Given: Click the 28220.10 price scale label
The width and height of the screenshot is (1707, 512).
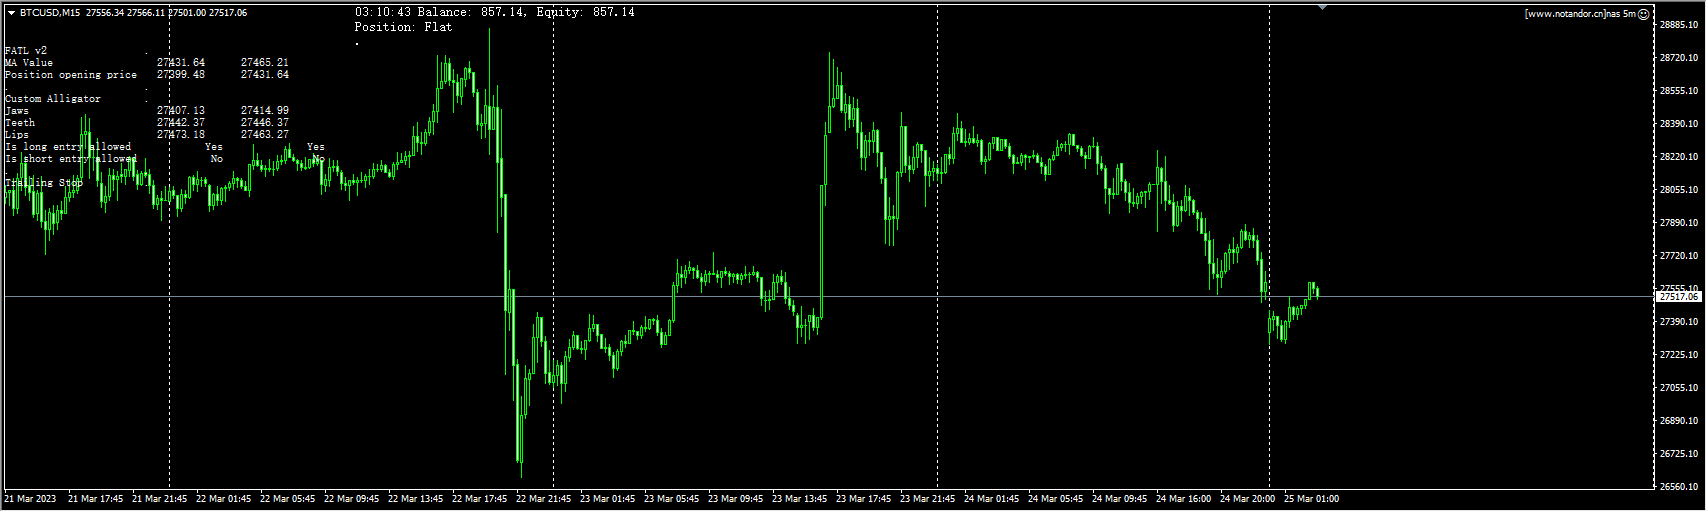Looking at the screenshot, I should pyautogui.click(x=1679, y=157).
